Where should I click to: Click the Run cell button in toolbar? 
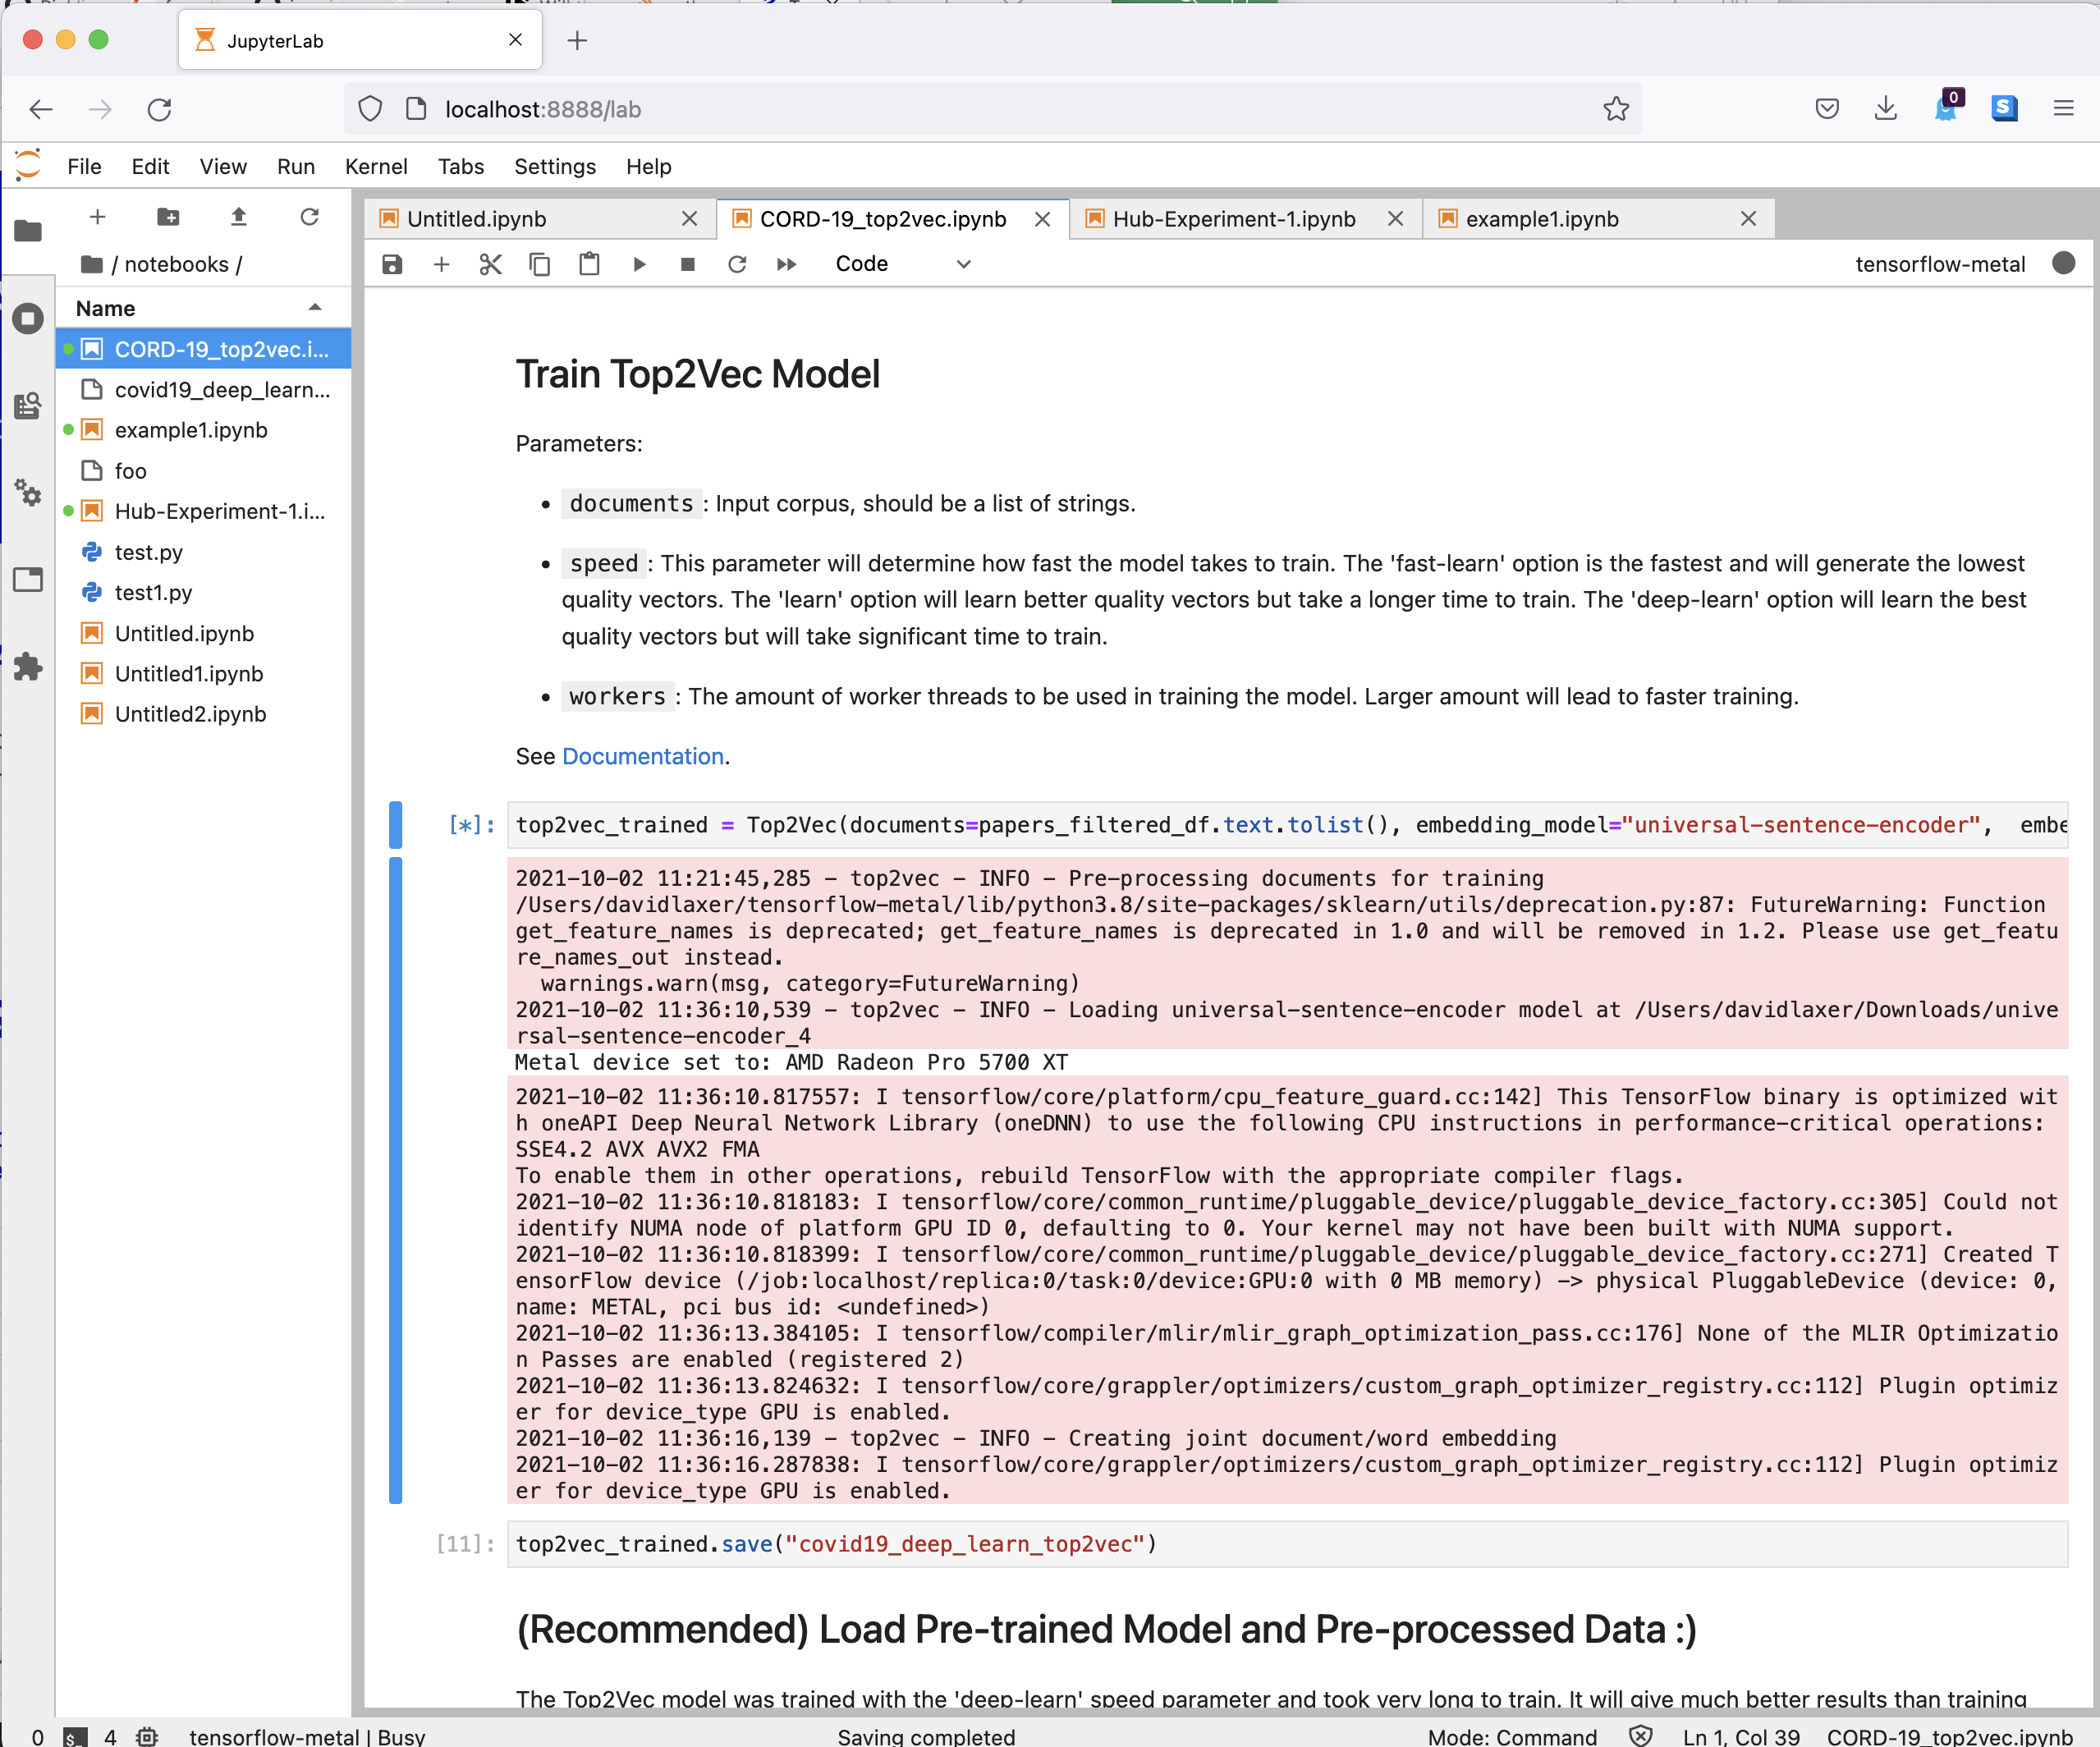(x=639, y=264)
